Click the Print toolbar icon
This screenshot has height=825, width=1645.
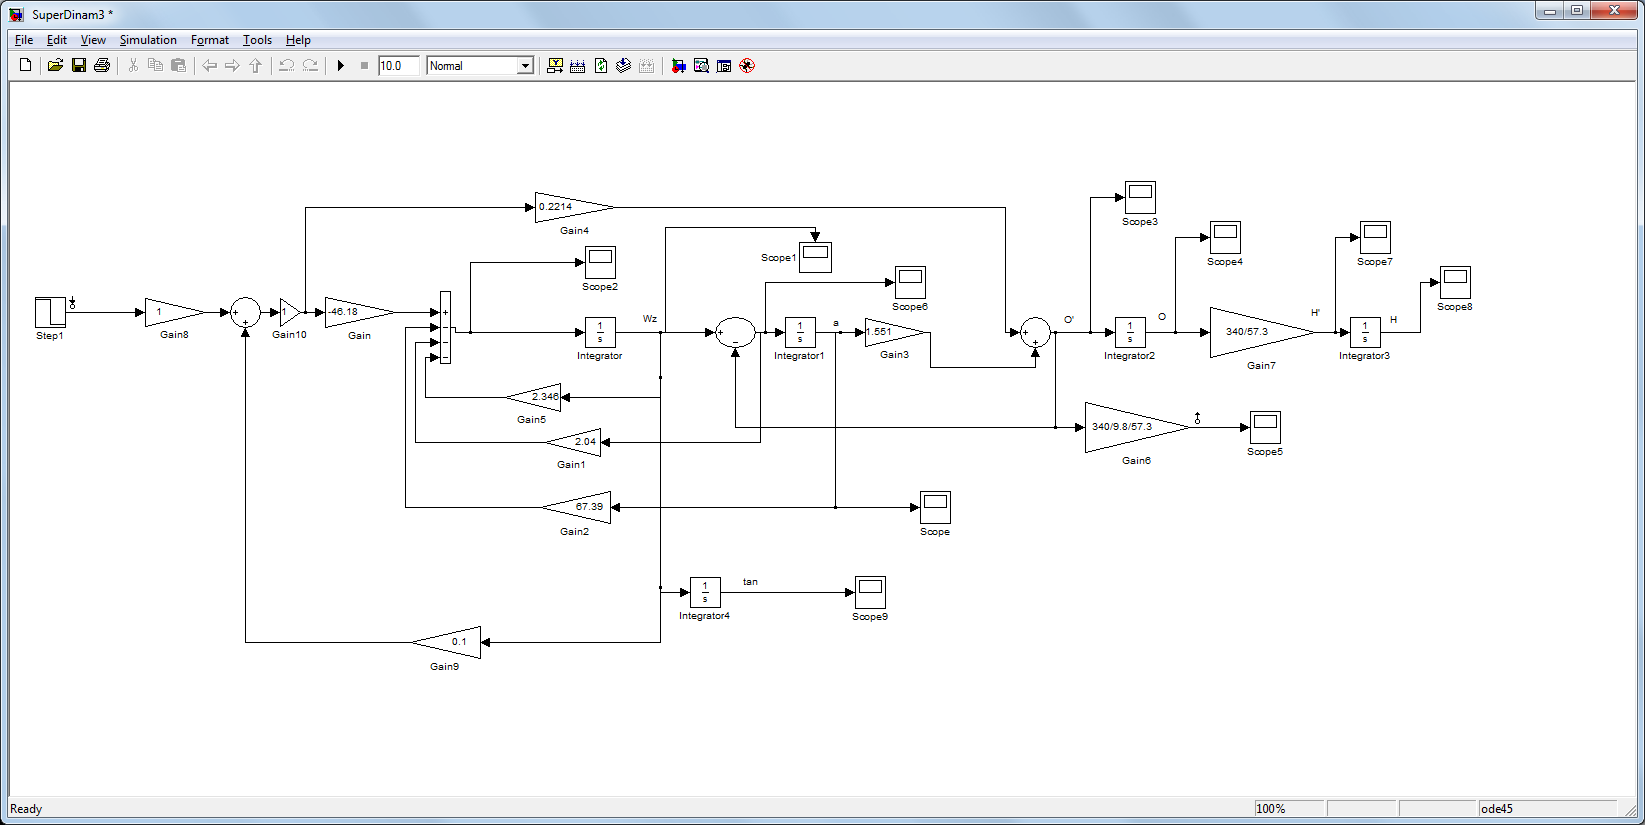[101, 66]
